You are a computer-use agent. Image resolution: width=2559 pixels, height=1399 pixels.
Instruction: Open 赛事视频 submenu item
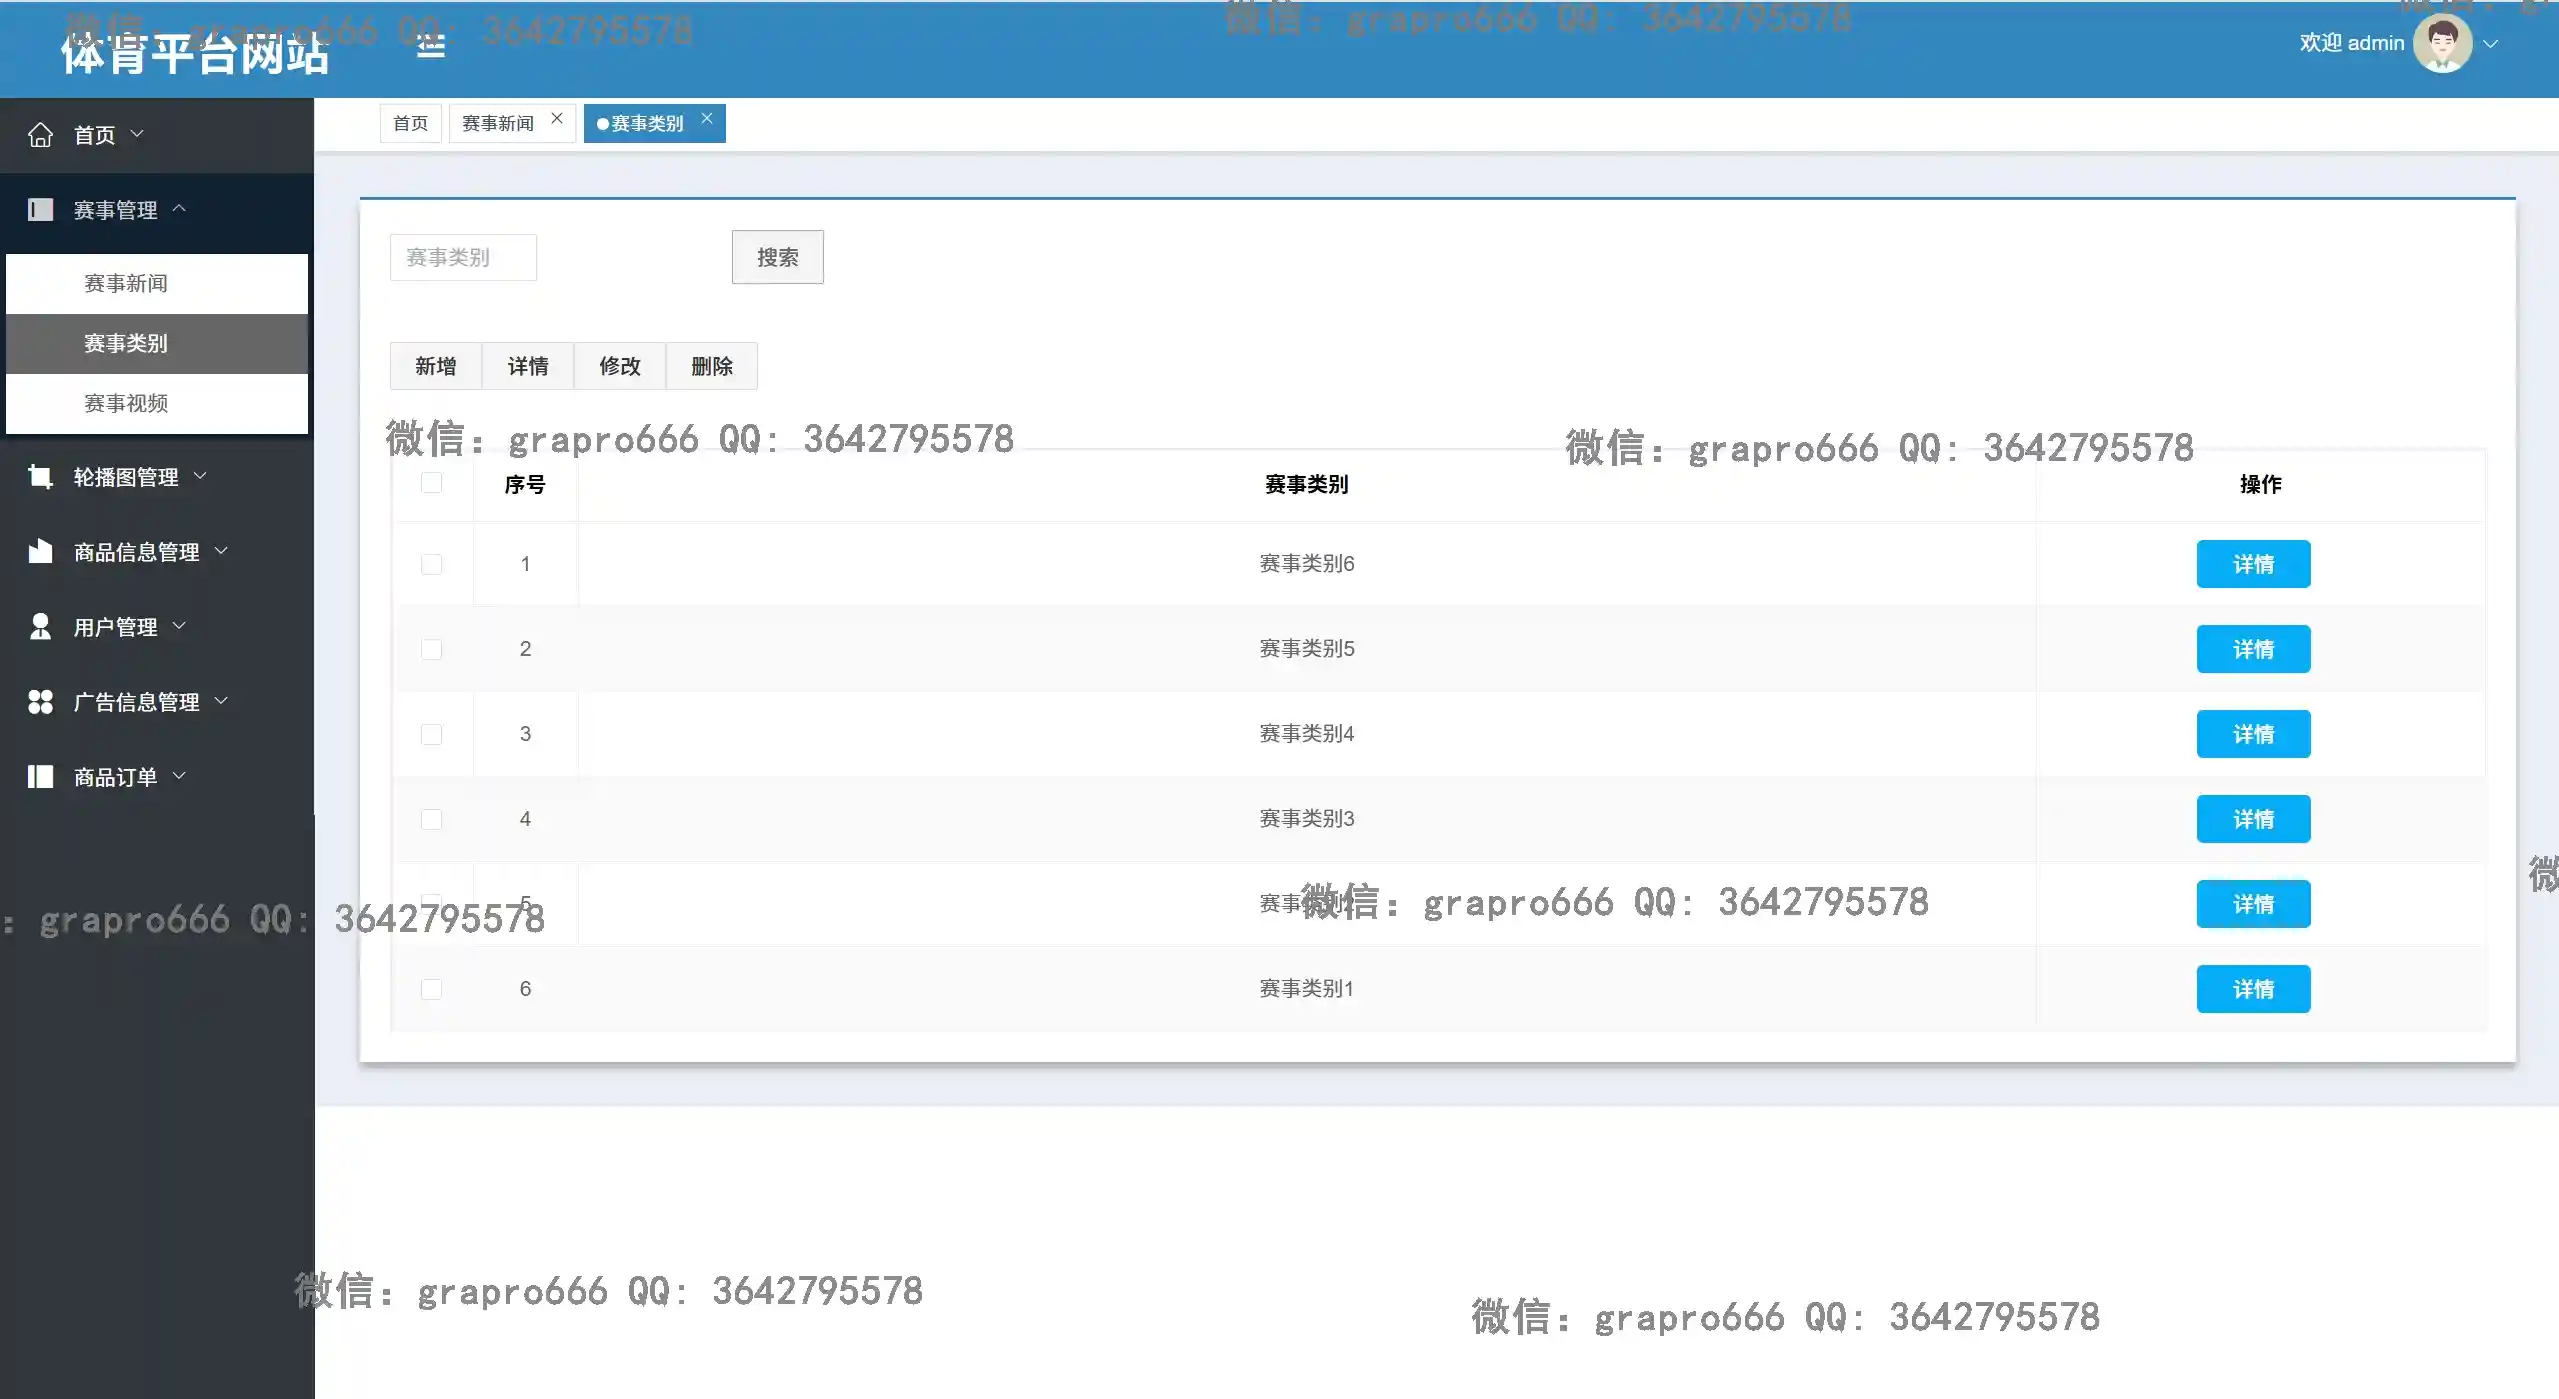click(126, 404)
